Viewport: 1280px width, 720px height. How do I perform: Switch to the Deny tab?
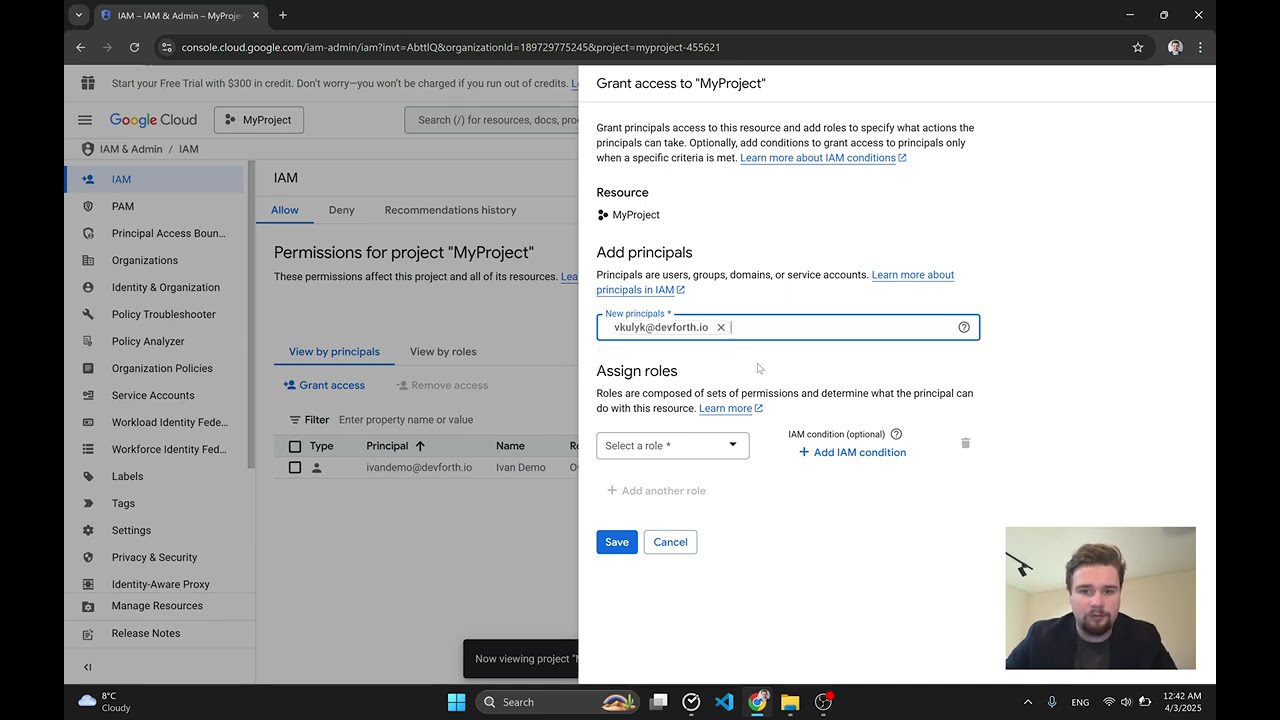coord(341,210)
